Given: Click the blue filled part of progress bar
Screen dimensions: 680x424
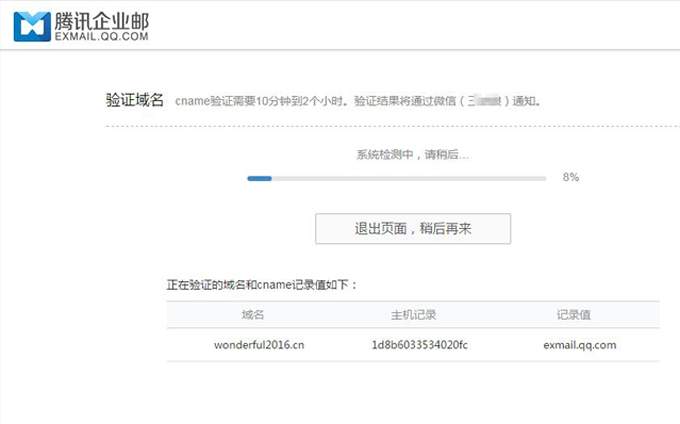Looking at the screenshot, I should (x=259, y=178).
